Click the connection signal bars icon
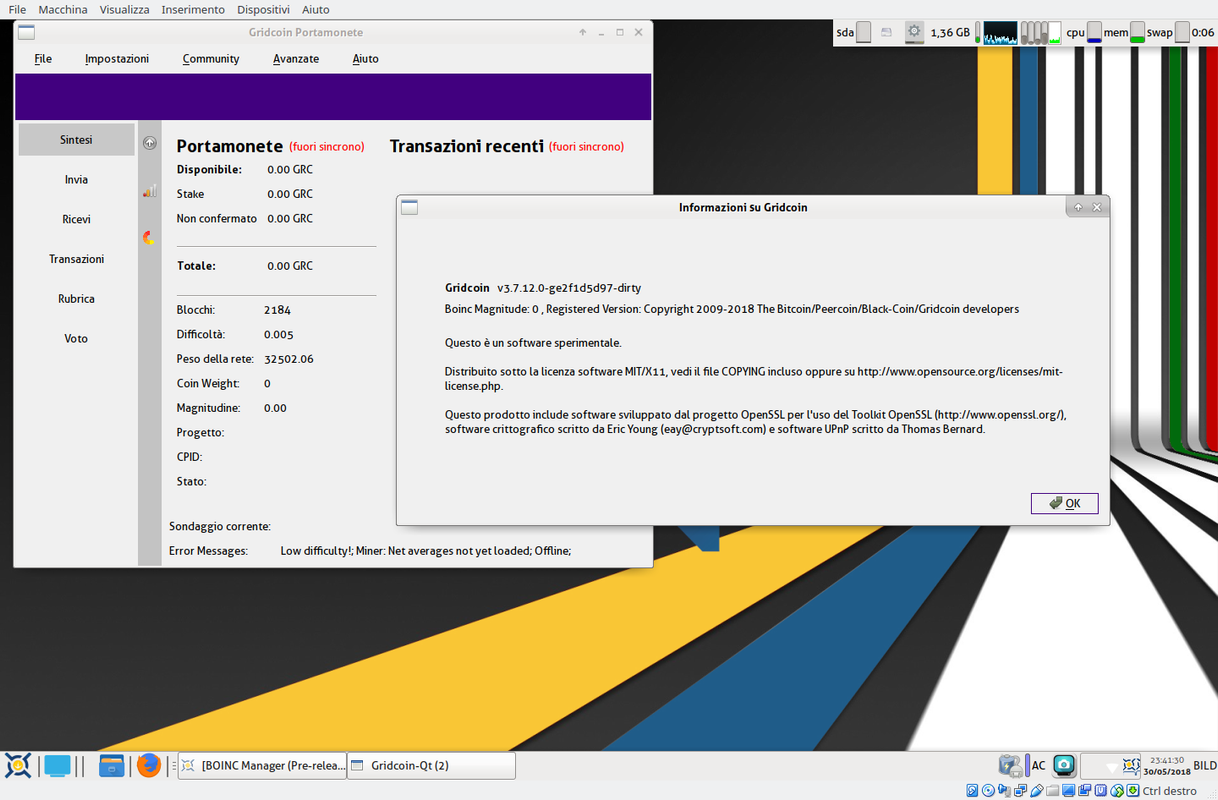The image size is (1218, 800). [150, 190]
